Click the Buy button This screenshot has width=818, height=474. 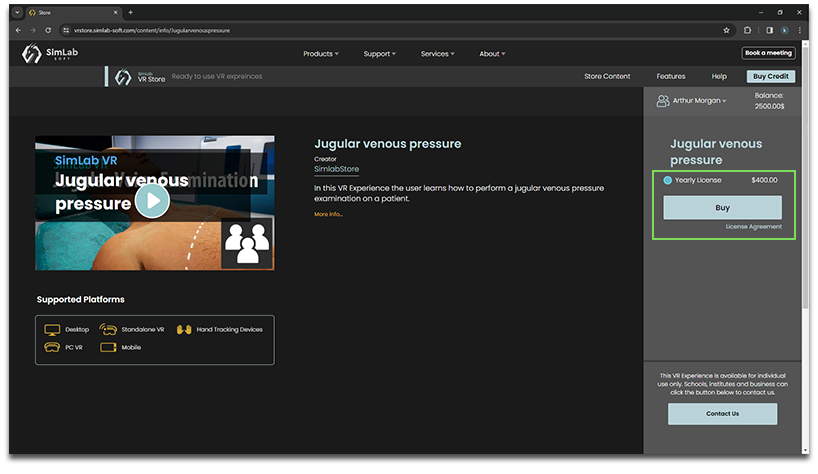pos(722,208)
